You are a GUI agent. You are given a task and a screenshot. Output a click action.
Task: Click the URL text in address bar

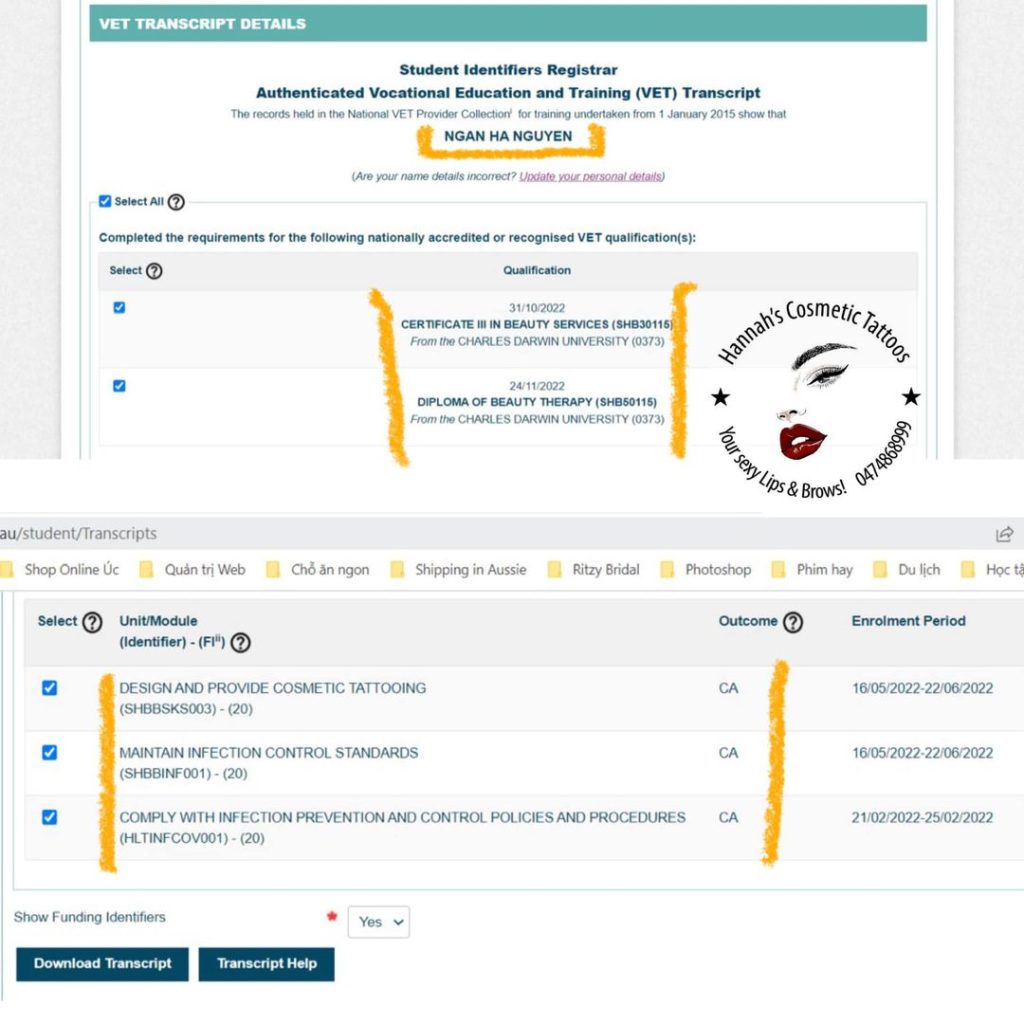coord(80,534)
